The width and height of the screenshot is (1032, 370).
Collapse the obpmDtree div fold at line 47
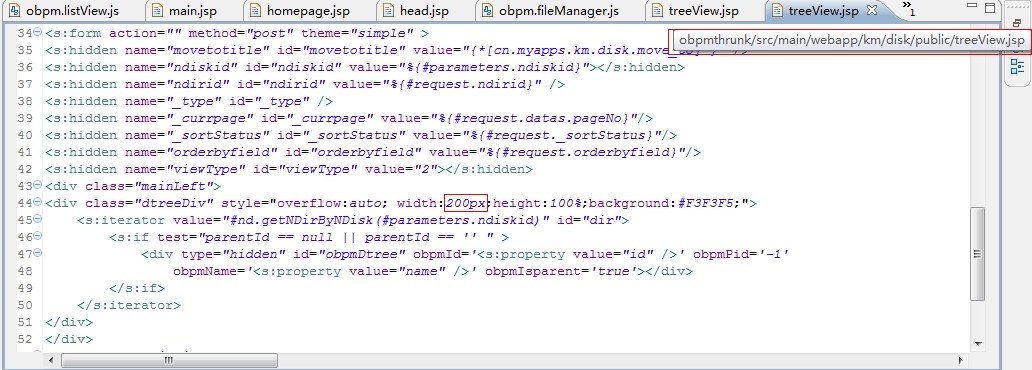(37, 254)
